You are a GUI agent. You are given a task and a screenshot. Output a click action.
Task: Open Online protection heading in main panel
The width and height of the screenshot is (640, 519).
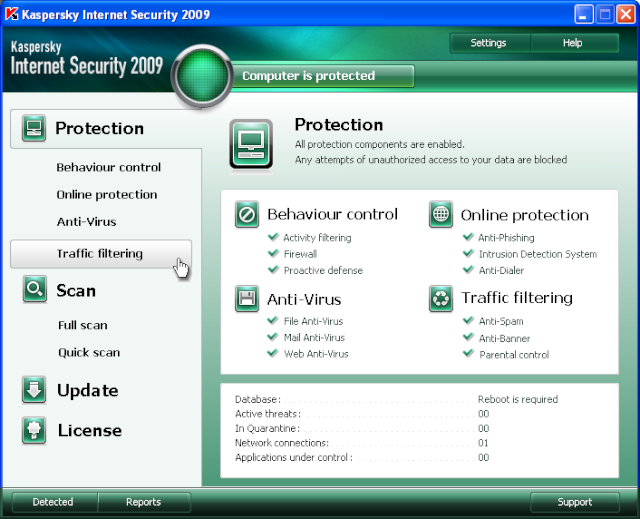coord(525,215)
